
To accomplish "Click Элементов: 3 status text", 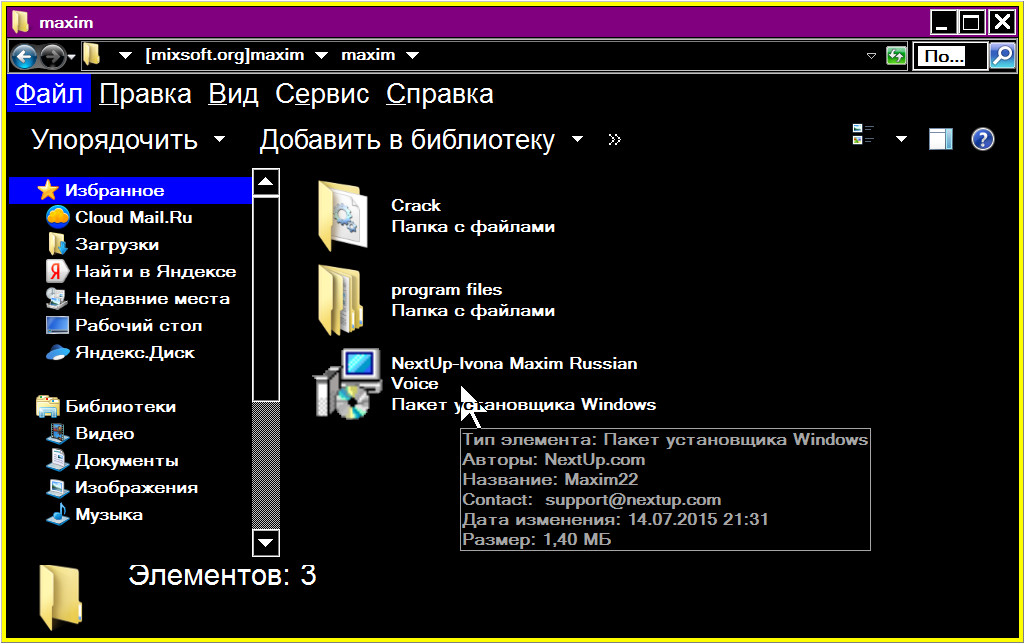I will click(x=222, y=575).
